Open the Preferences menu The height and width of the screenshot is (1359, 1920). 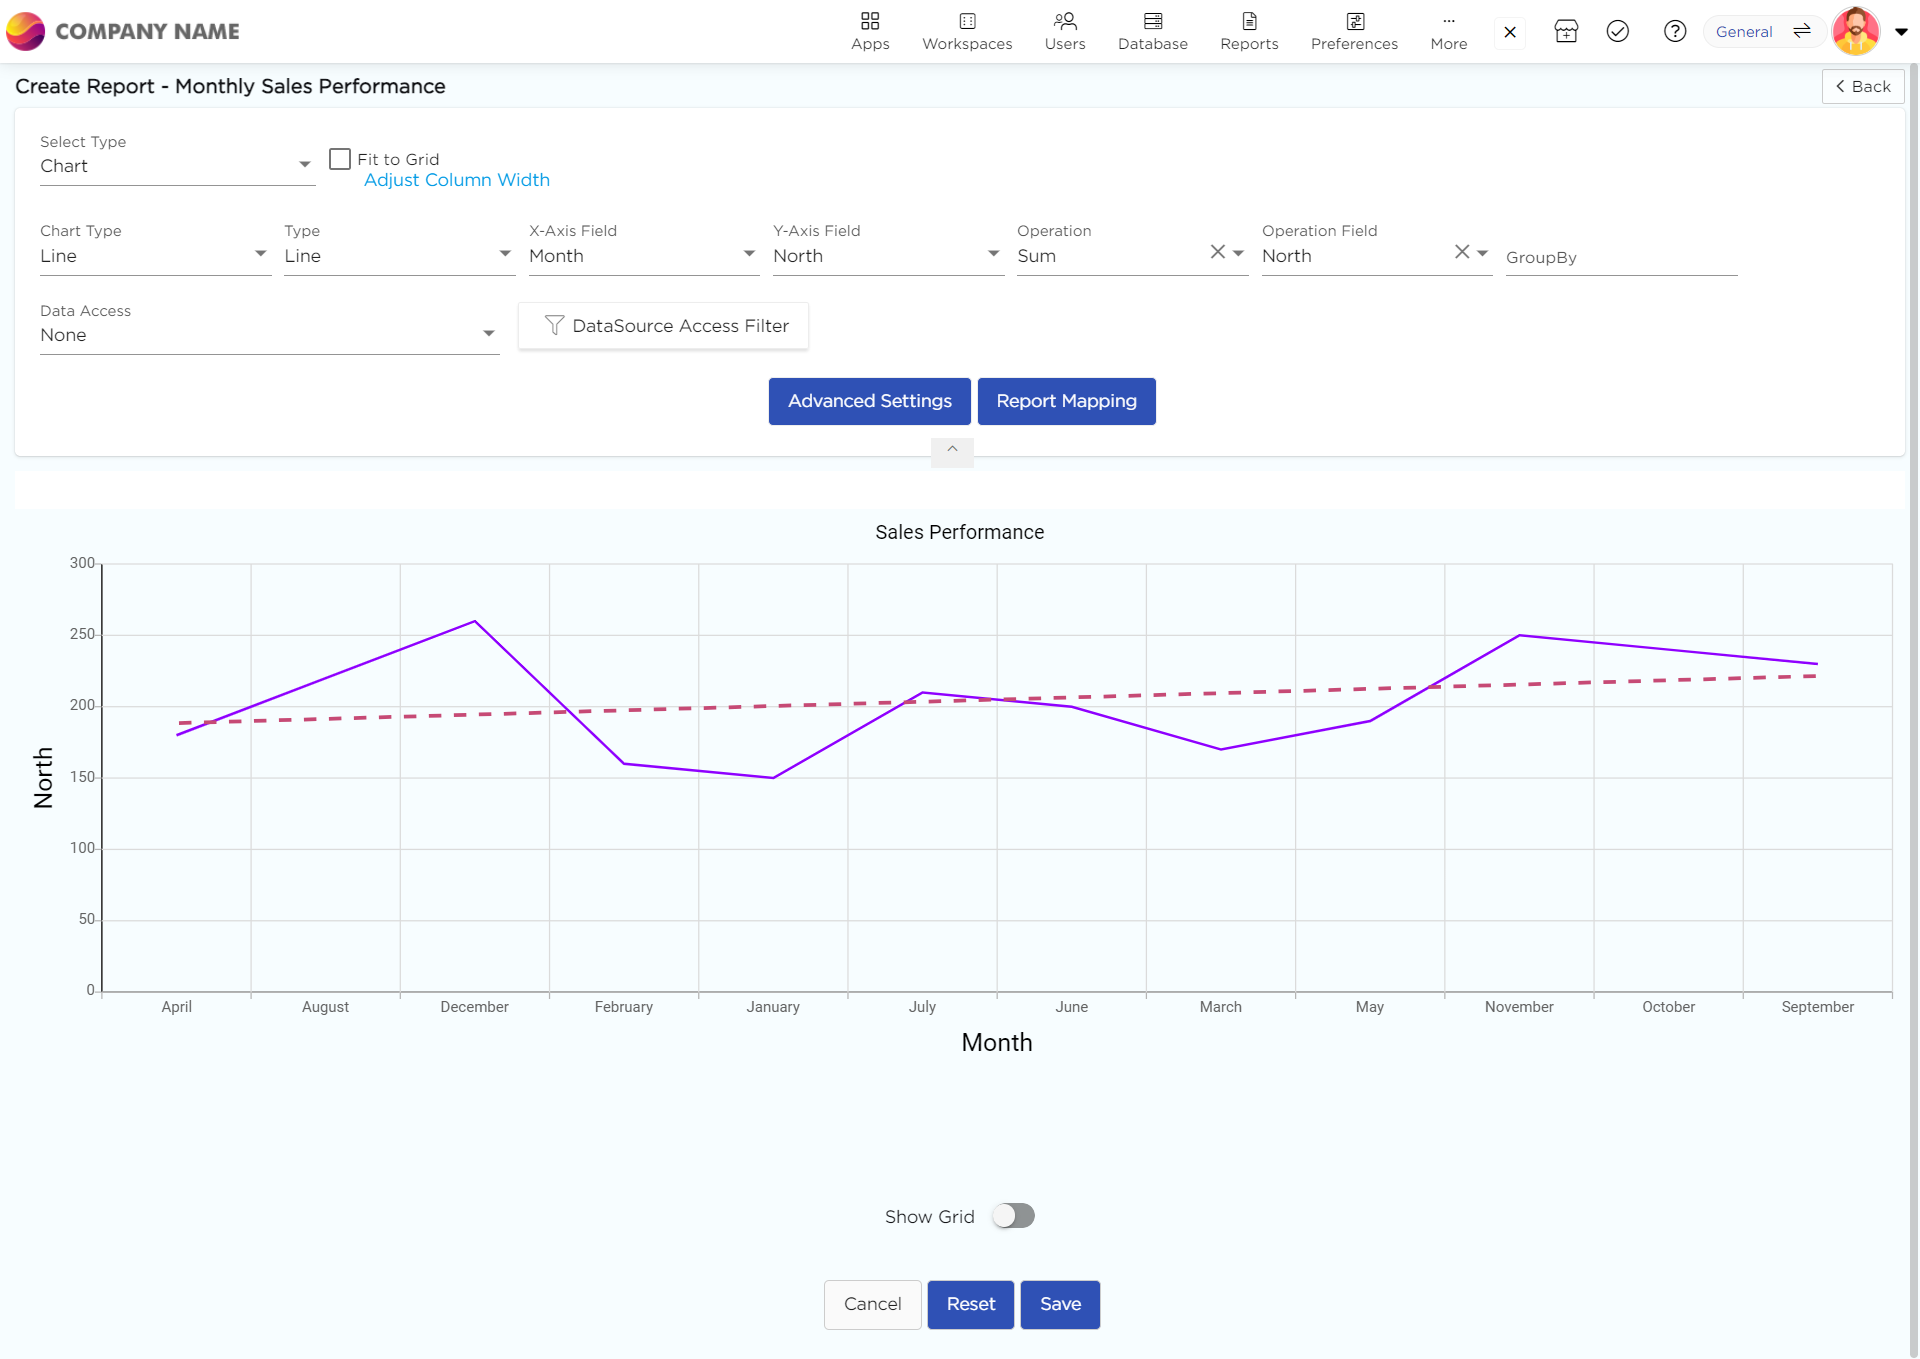(1353, 31)
